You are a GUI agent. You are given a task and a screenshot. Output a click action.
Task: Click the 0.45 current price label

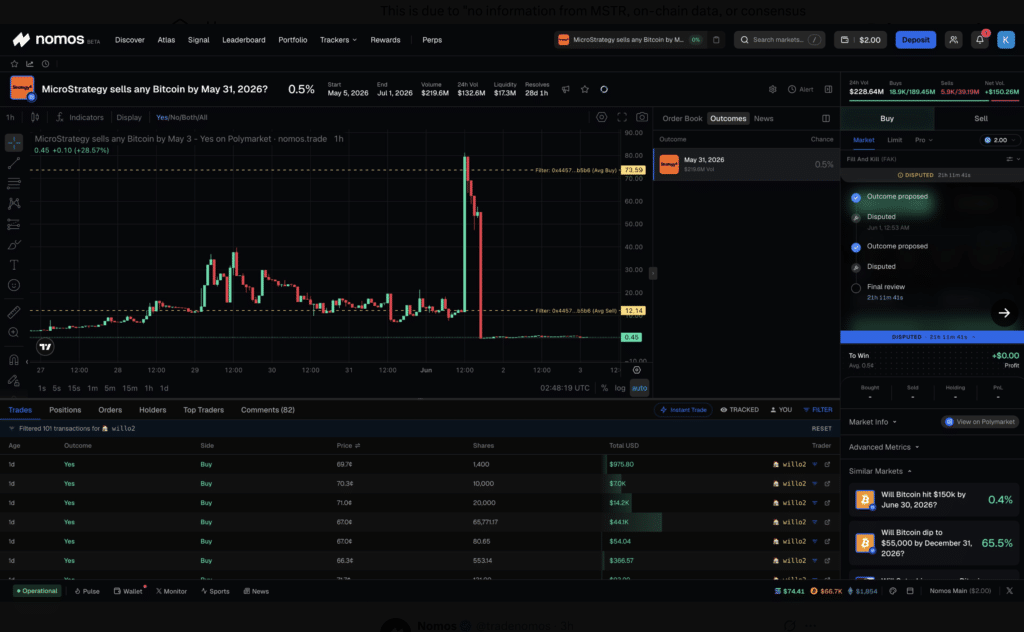click(x=632, y=338)
